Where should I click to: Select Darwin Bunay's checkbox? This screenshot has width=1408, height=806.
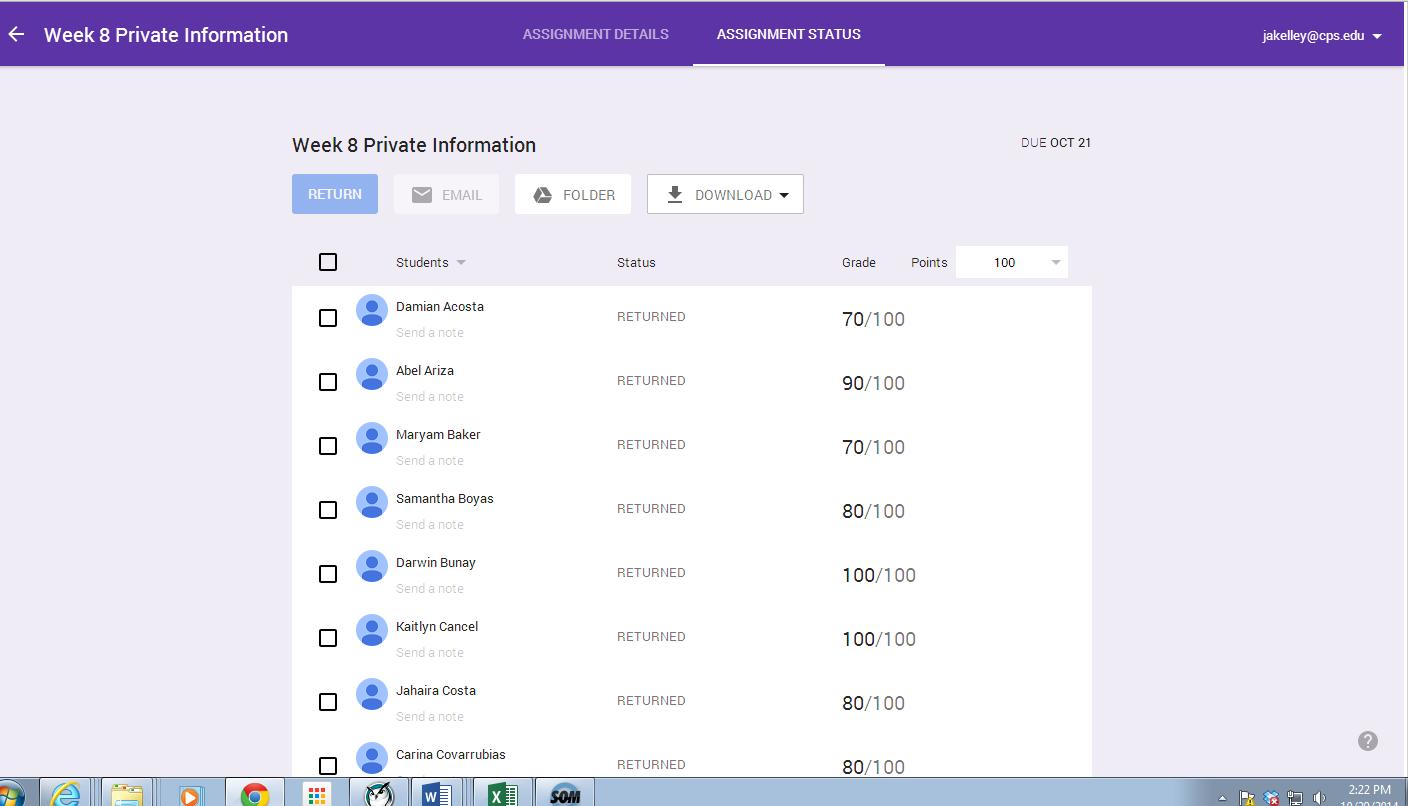tap(328, 574)
